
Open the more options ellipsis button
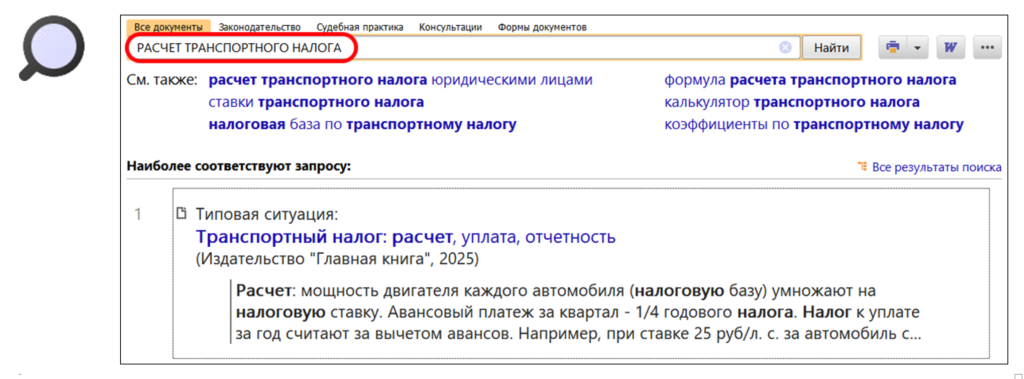click(987, 48)
